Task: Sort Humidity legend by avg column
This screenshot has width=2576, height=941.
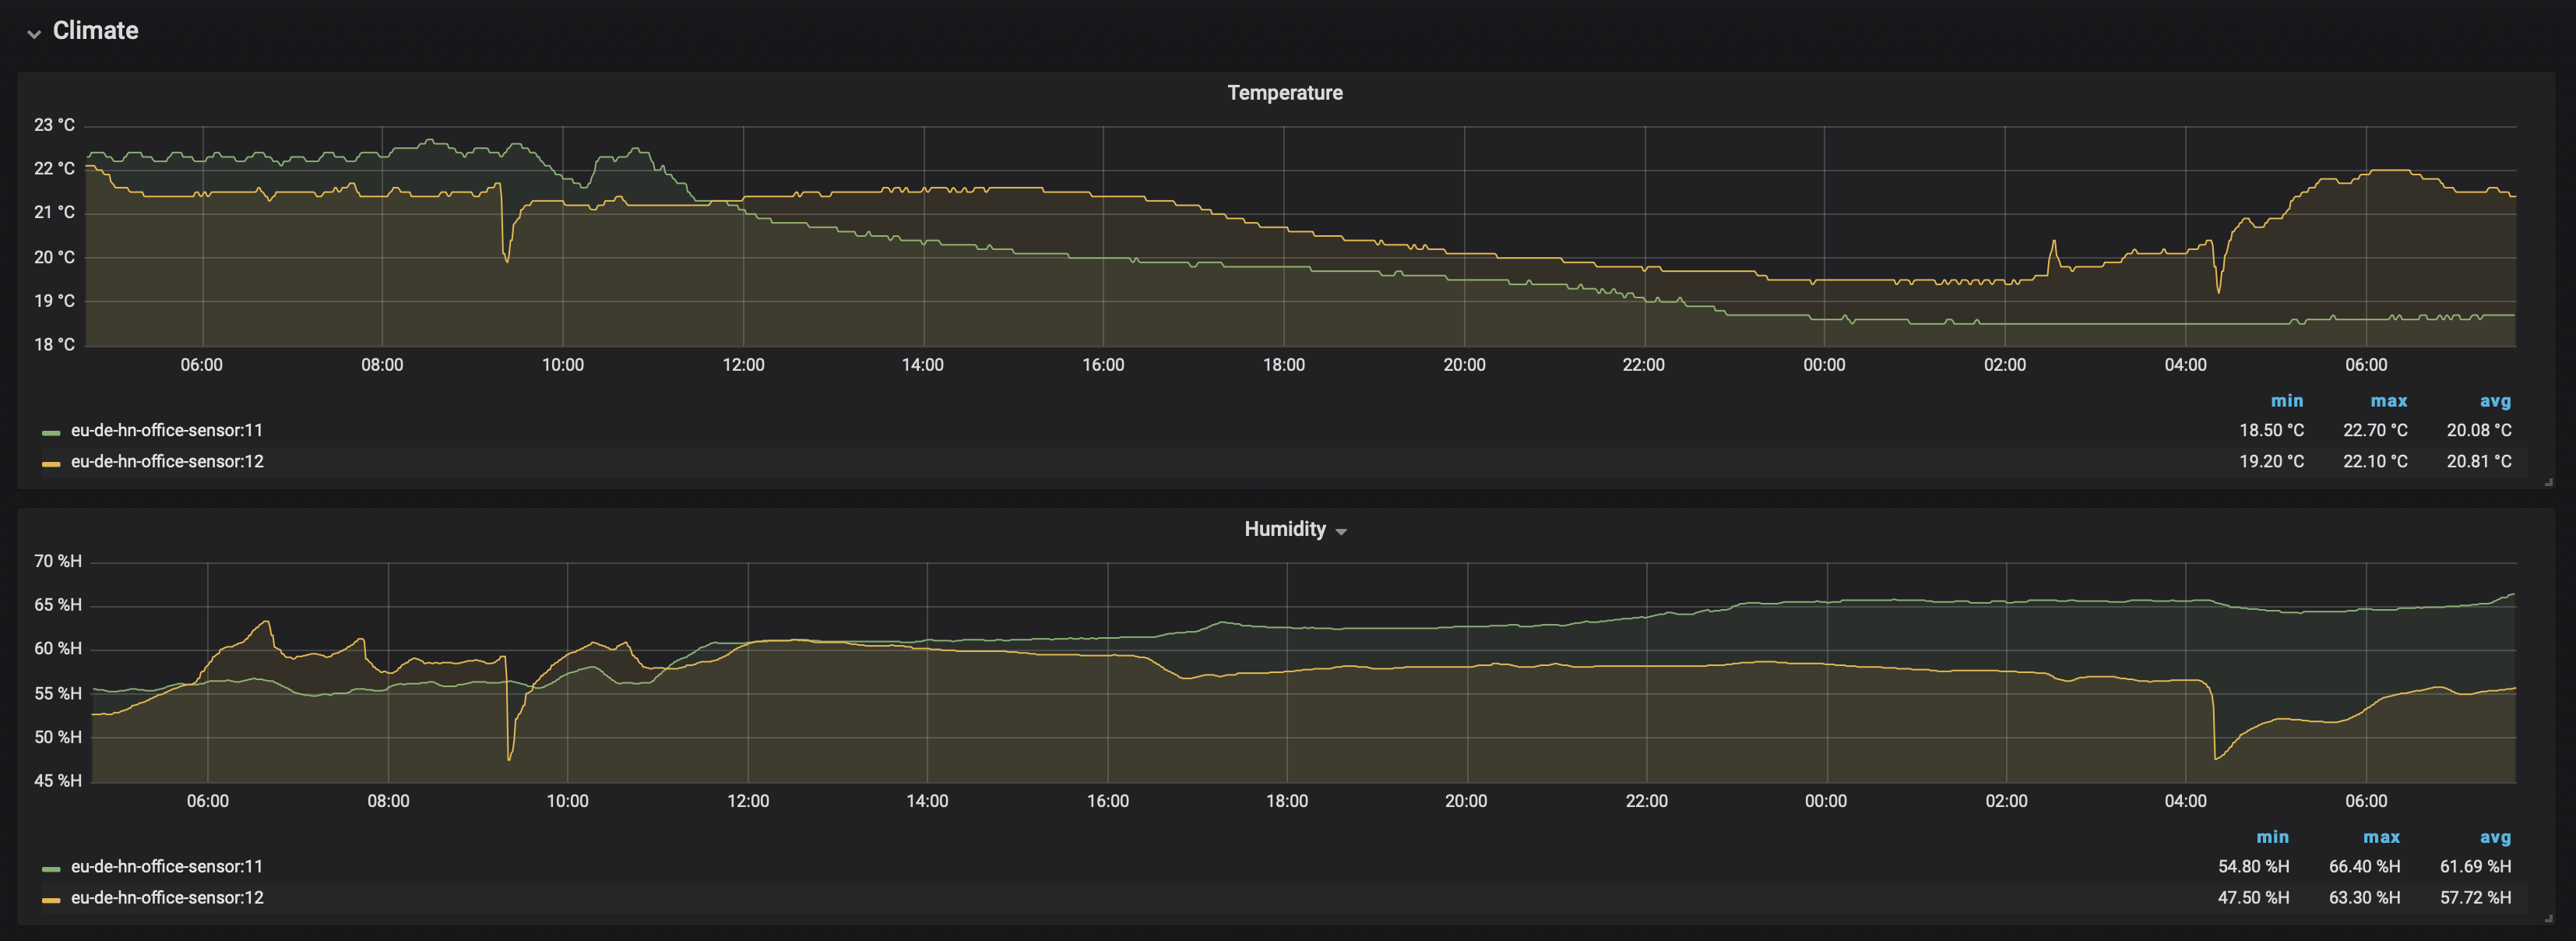Action: tap(2494, 837)
